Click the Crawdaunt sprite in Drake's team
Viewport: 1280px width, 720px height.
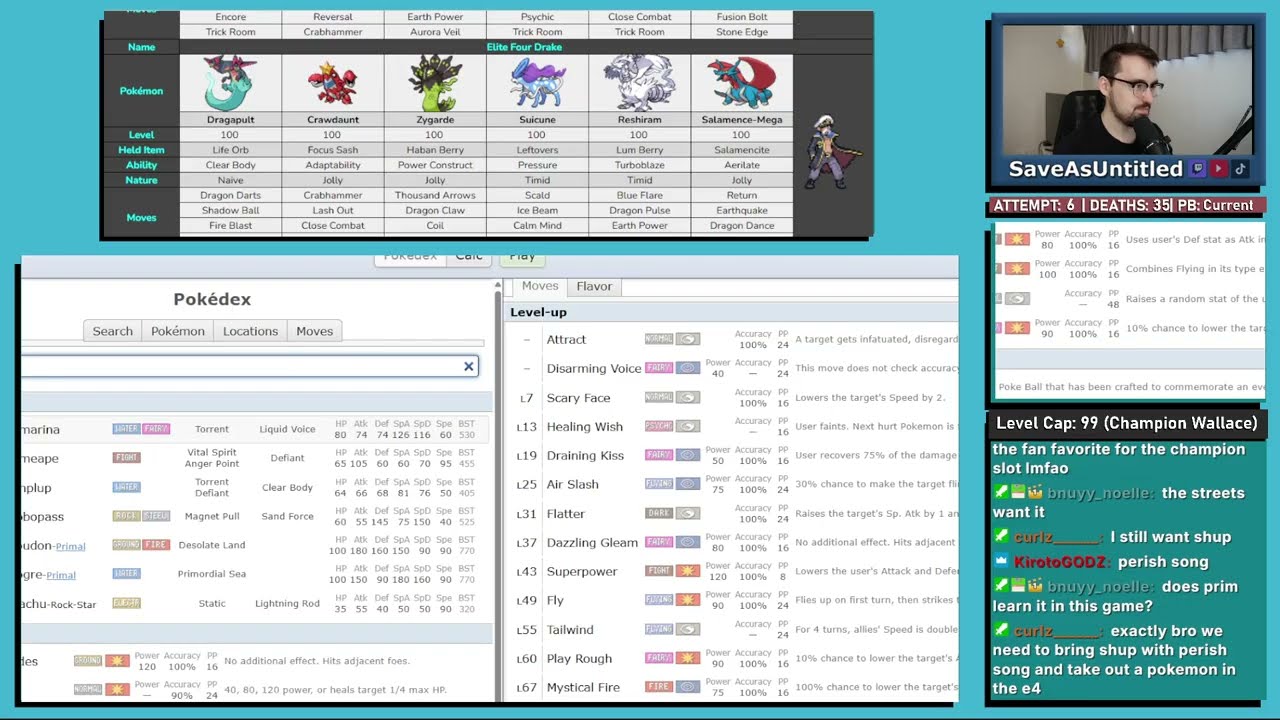(x=332, y=84)
